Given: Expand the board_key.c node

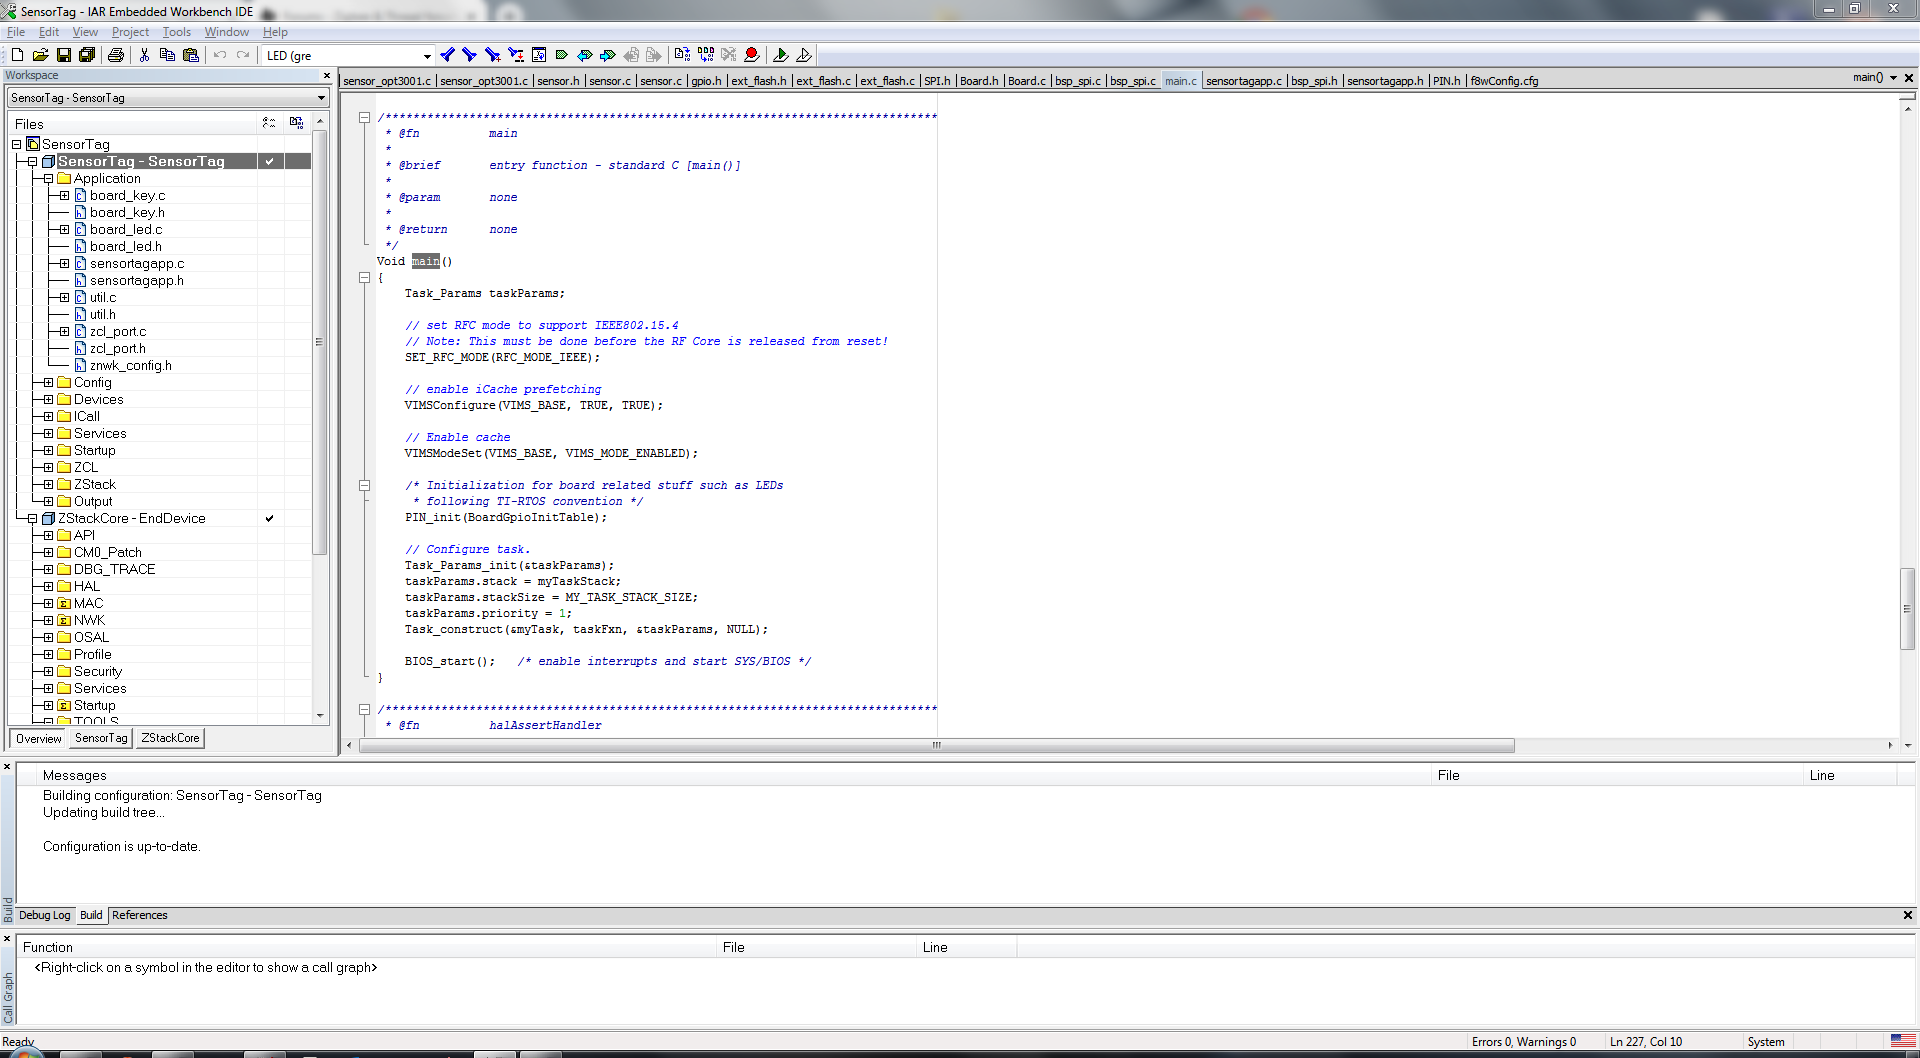Looking at the screenshot, I should (64, 195).
